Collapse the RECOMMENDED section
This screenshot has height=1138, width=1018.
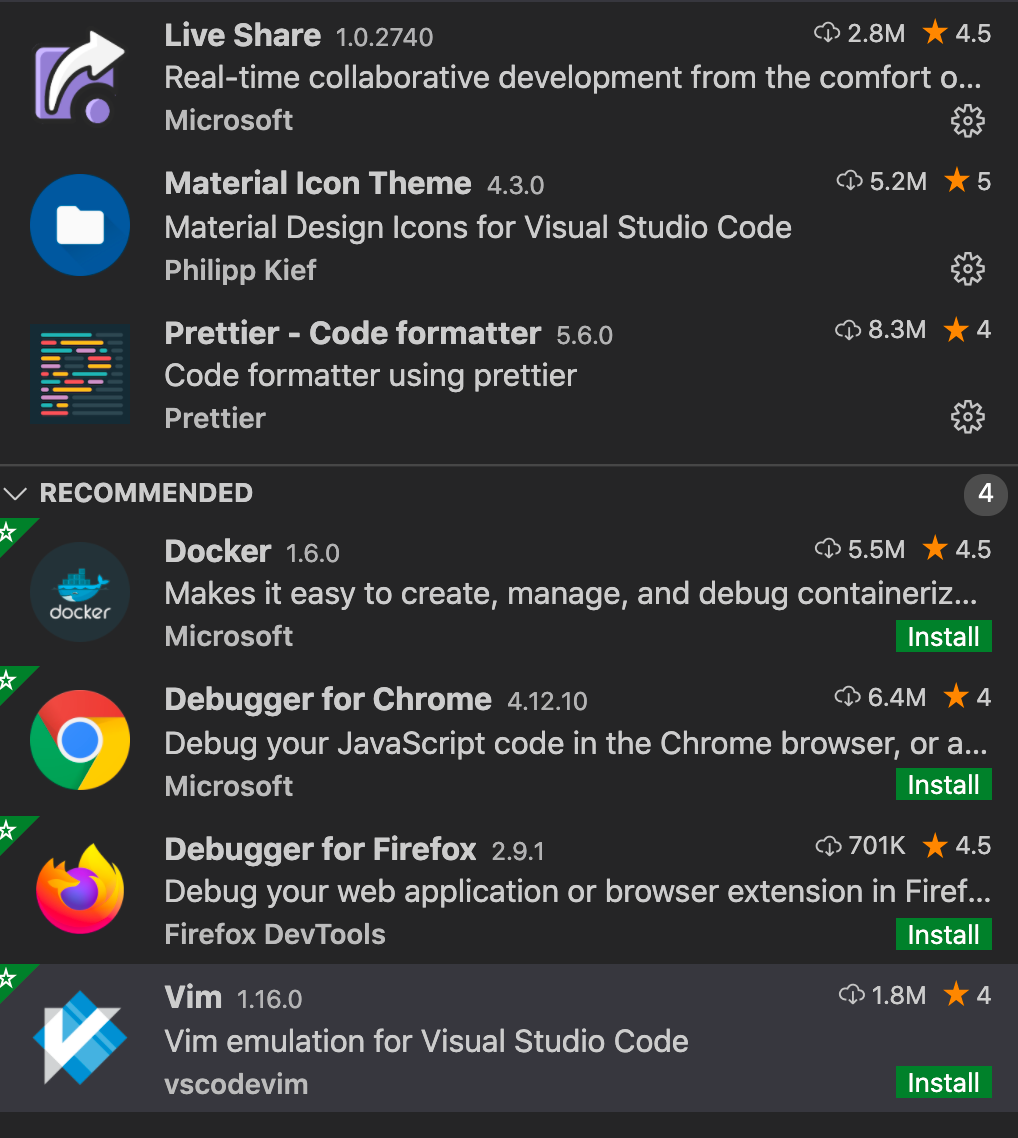click(15, 493)
